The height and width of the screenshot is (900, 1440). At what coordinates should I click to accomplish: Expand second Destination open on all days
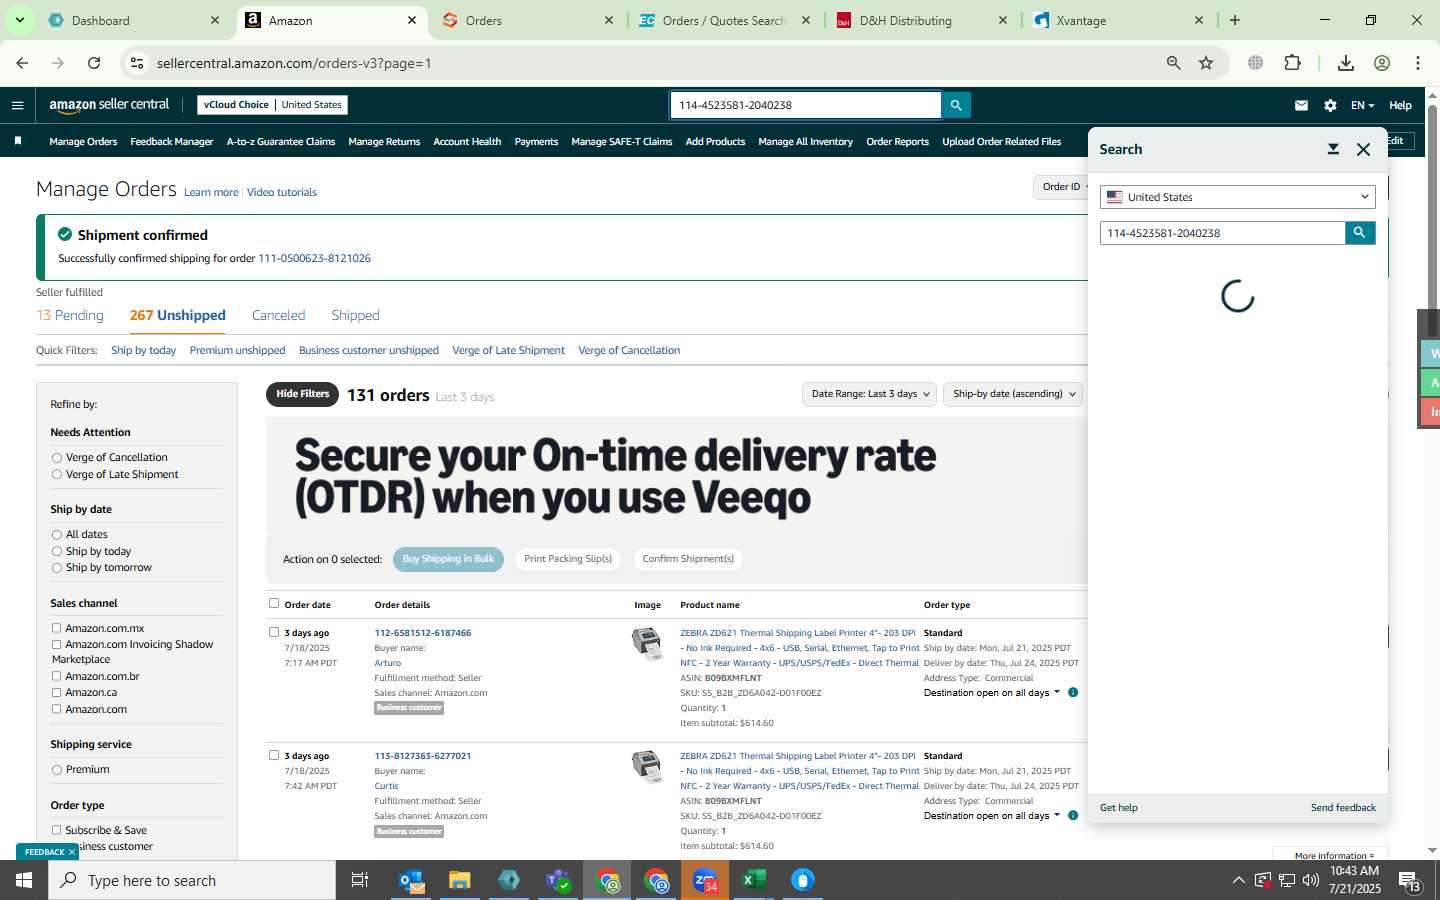tap(992, 815)
